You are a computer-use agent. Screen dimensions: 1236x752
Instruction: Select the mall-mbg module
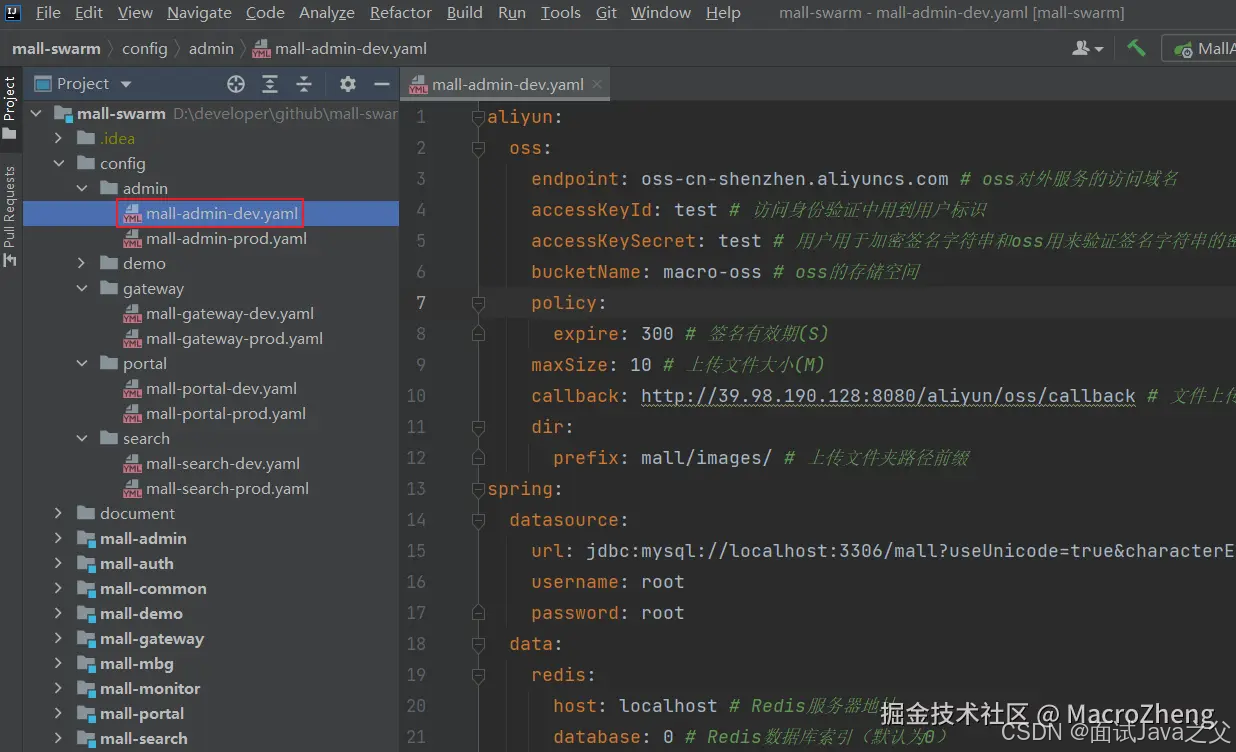pos(137,663)
